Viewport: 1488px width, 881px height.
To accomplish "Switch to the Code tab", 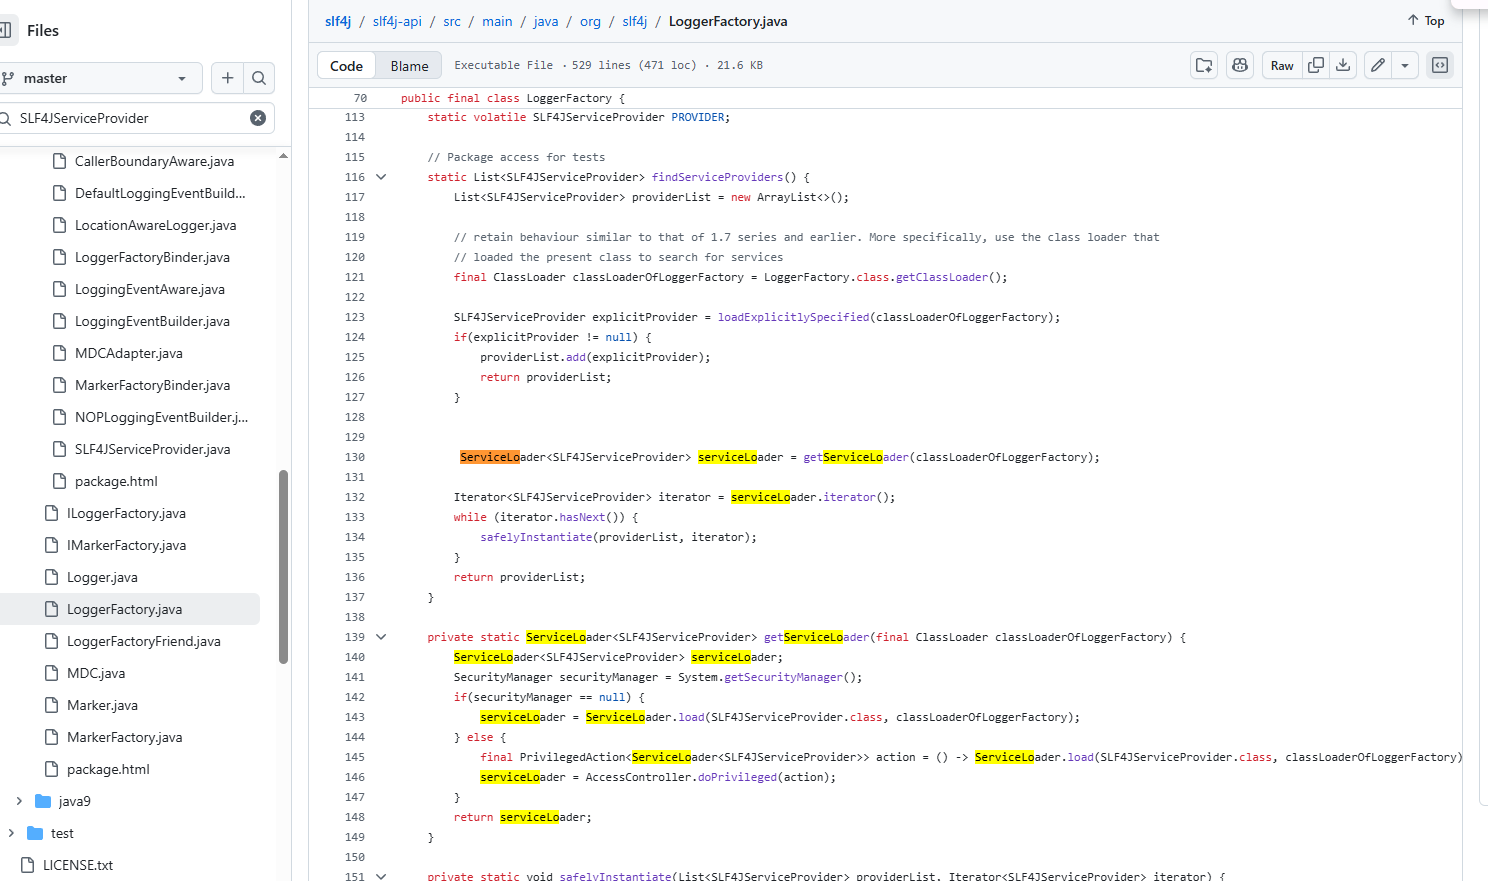I will click(346, 66).
